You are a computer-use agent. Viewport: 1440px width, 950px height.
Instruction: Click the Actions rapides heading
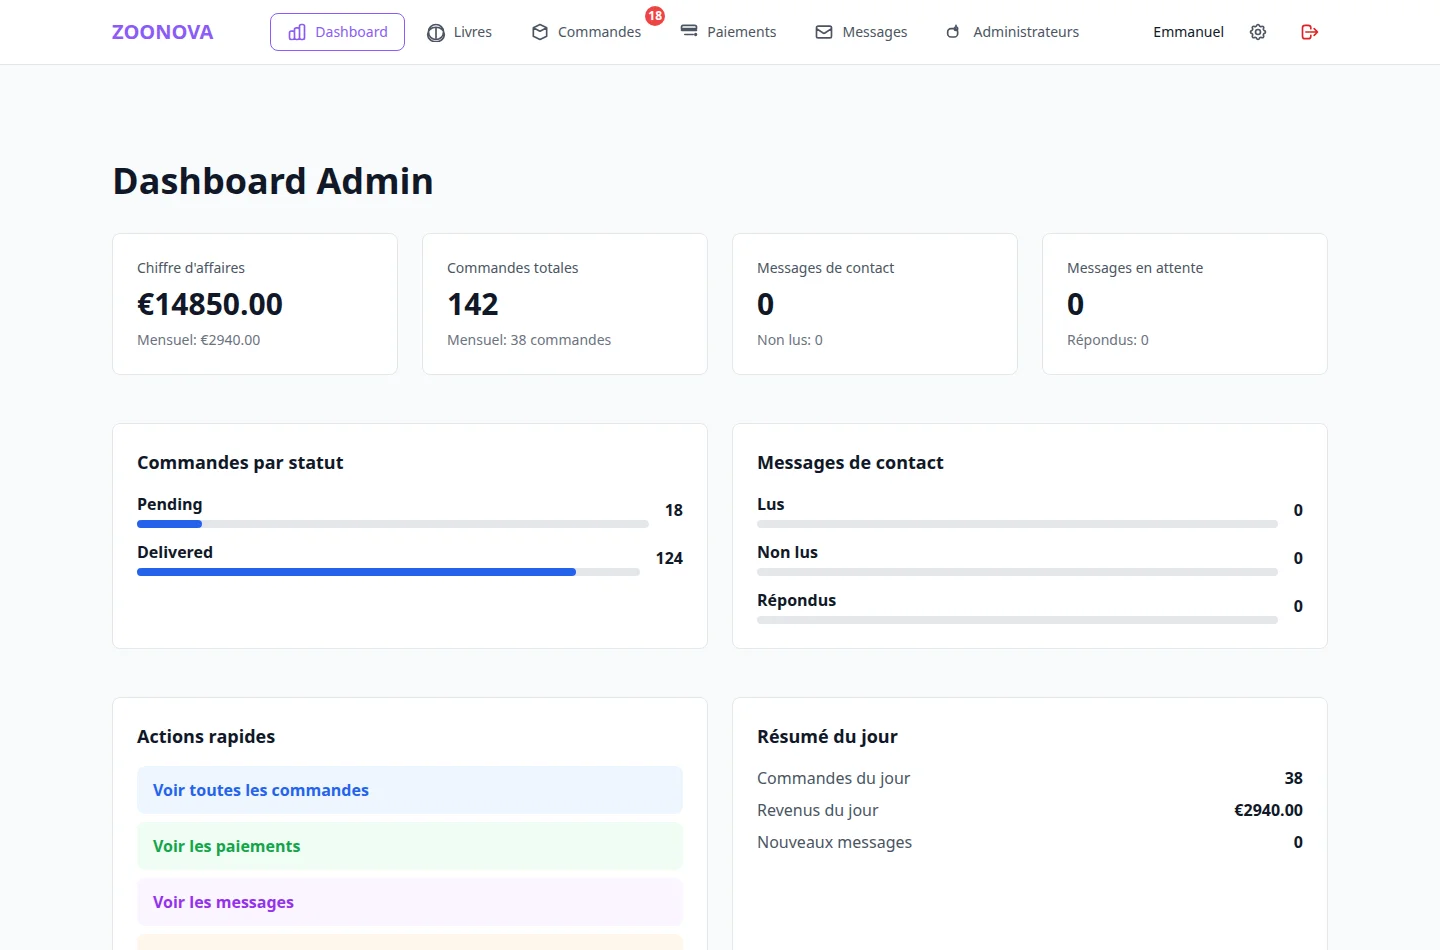pyautogui.click(x=206, y=737)
